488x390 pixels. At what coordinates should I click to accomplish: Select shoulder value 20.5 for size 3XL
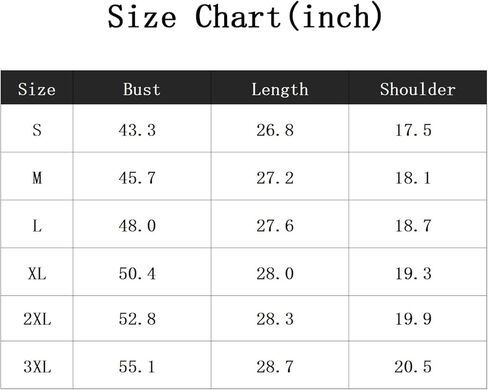click(x=413, y=367)
